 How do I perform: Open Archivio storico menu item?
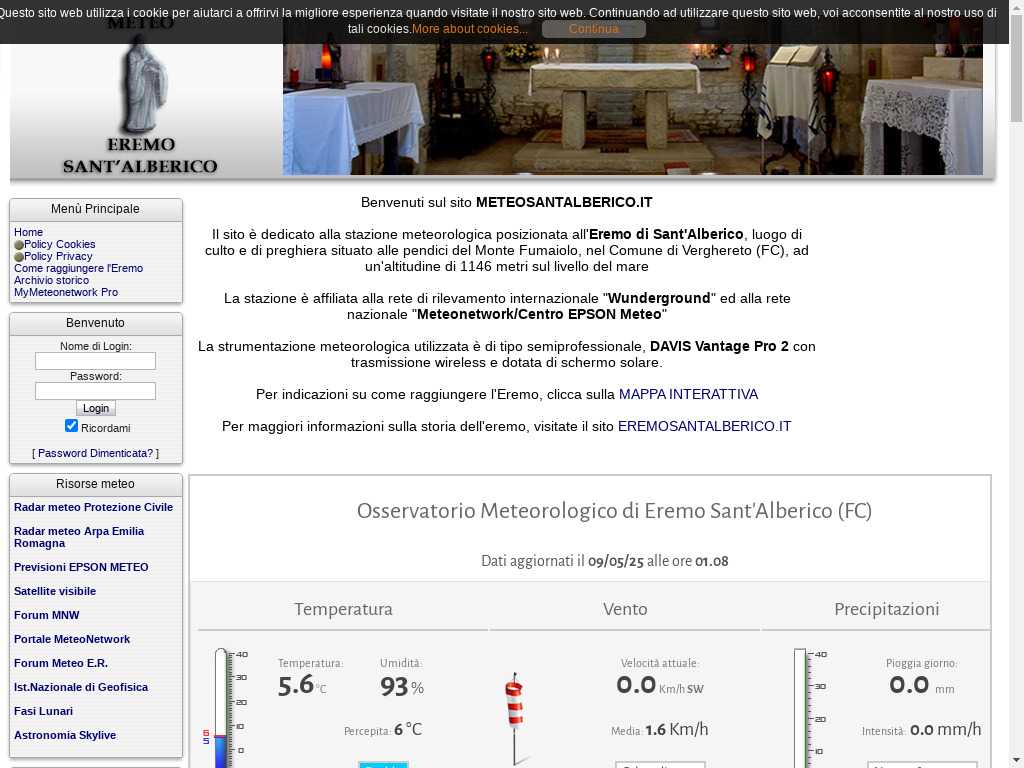pyautogui.click(x=52, y=280)
